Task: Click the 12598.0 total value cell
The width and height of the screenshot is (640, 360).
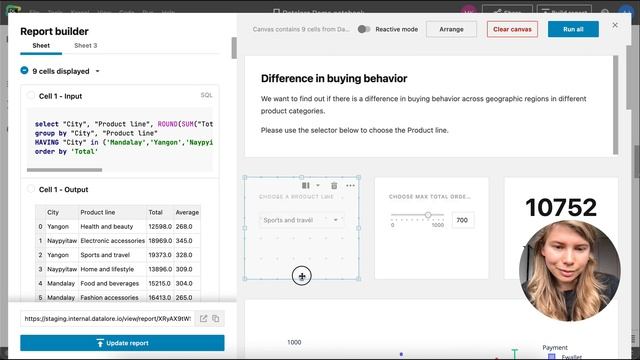Action: click(x=160, y=227)
